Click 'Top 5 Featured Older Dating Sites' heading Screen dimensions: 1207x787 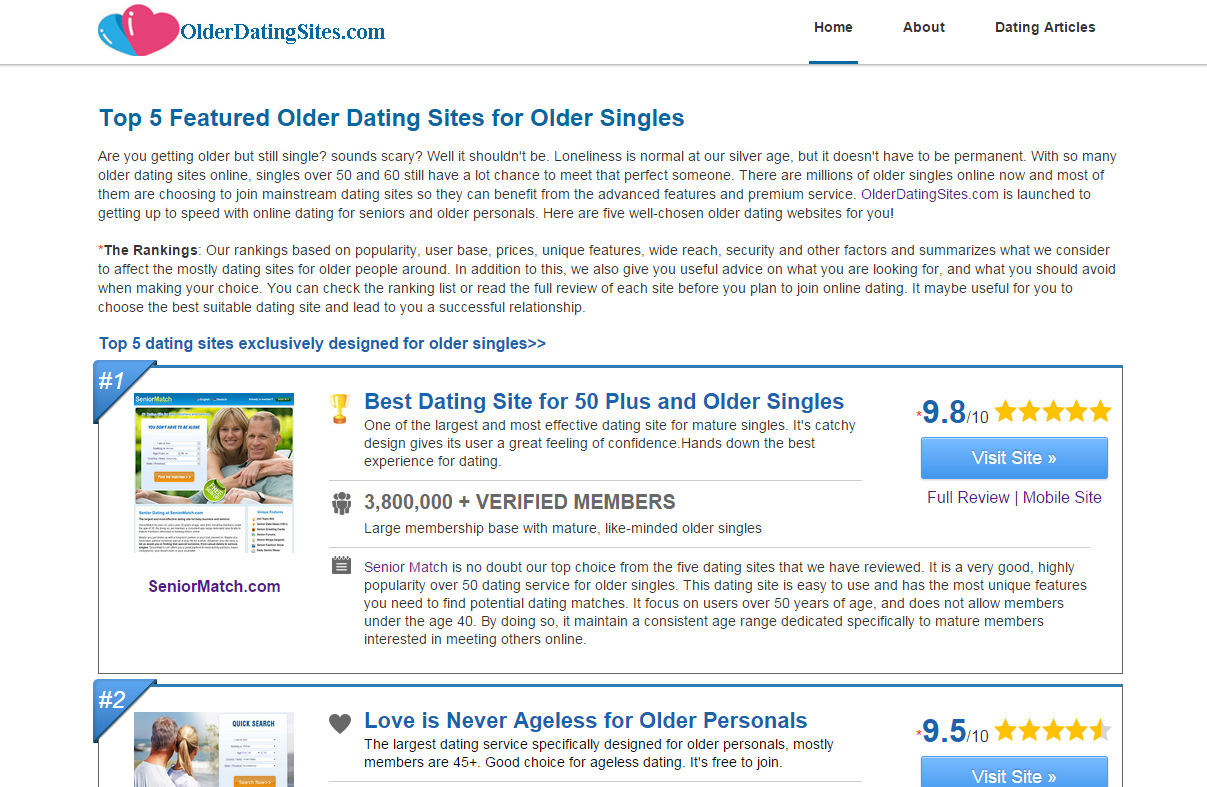point(392,118)
